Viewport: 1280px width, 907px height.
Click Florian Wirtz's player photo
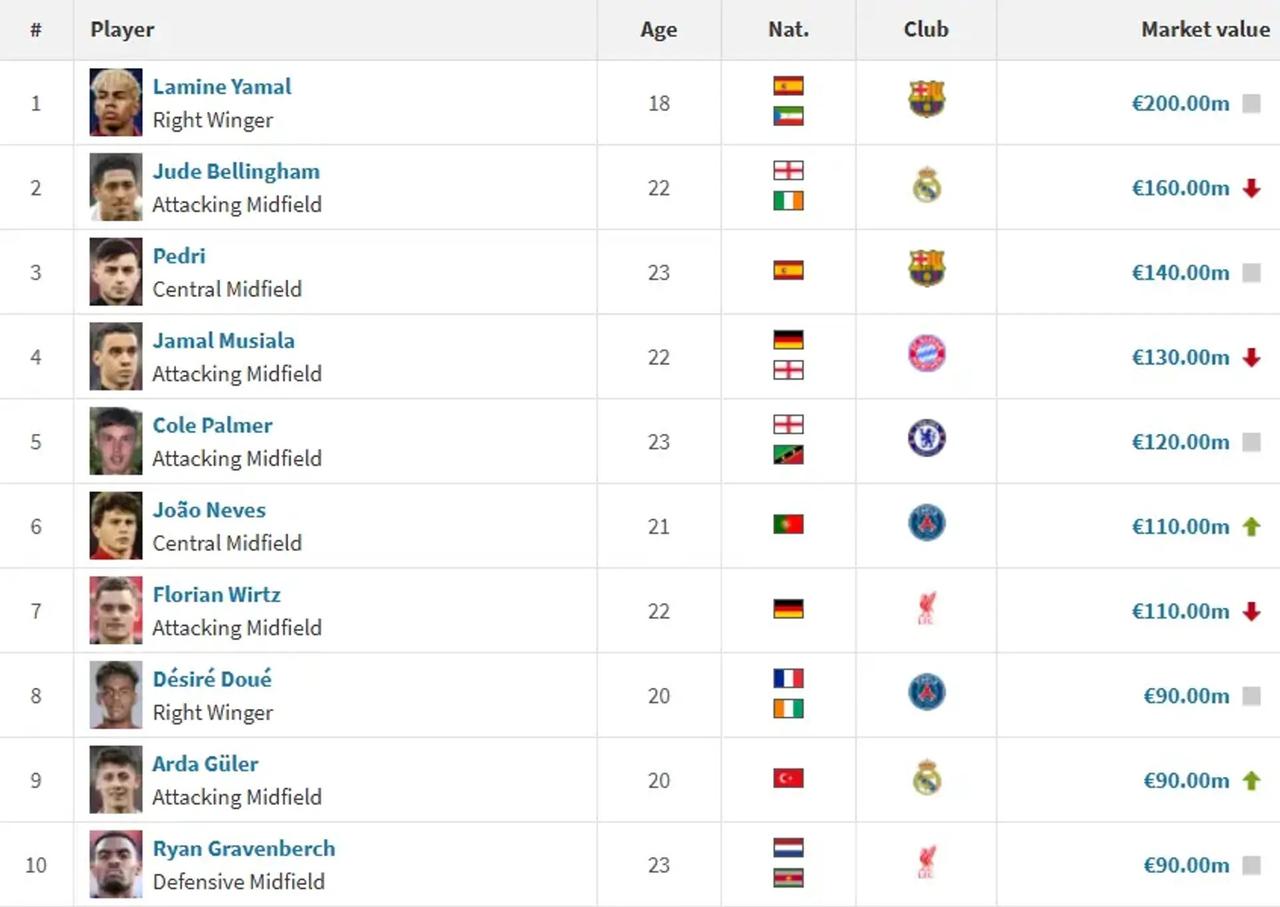click(x=116, y=610)
